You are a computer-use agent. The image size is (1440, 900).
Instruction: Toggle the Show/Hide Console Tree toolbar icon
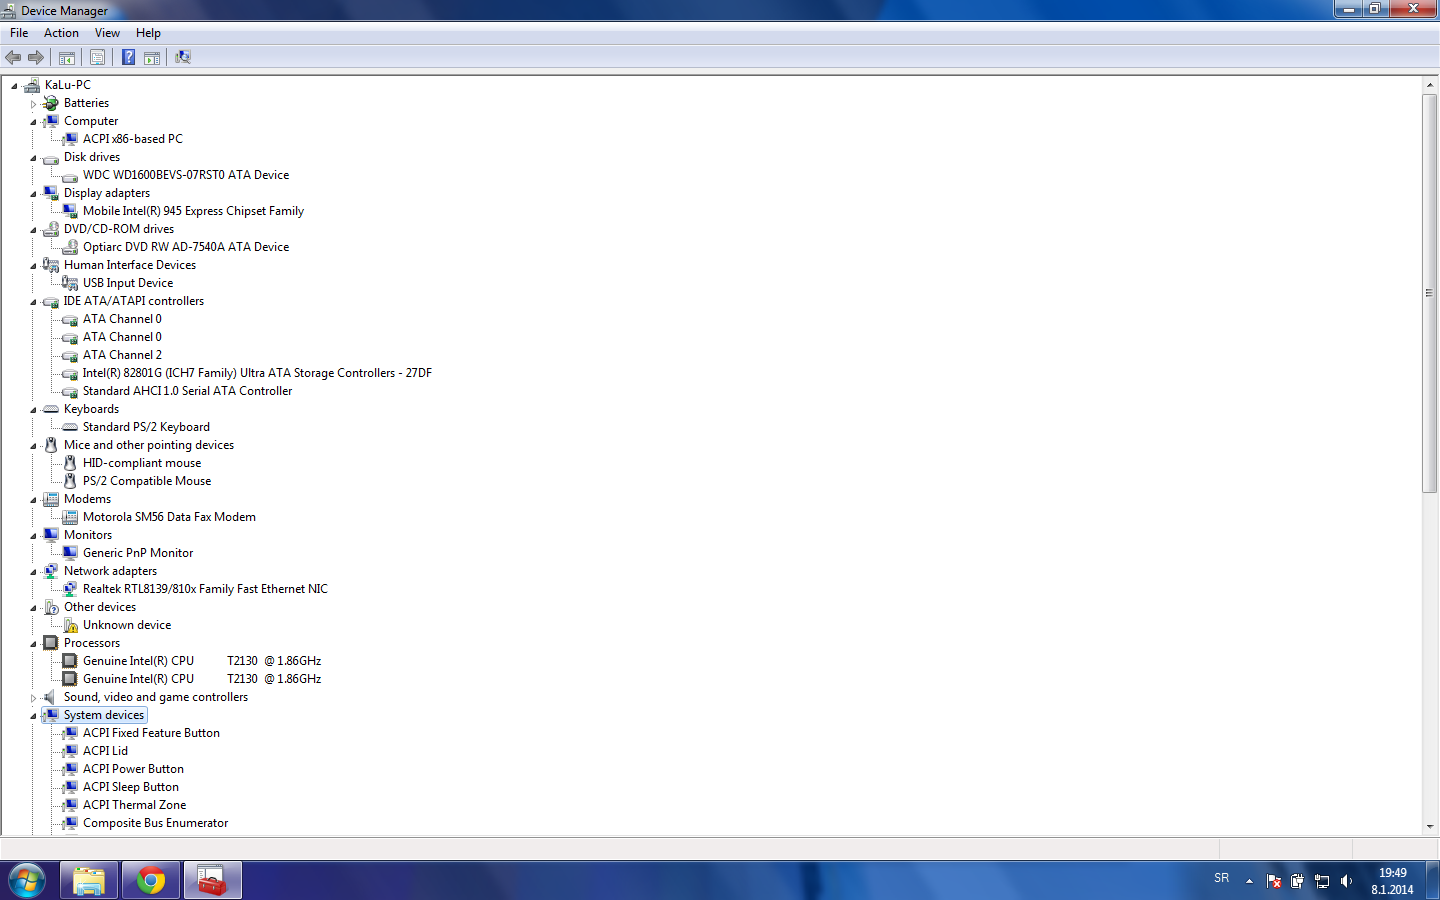coord(67,57)
